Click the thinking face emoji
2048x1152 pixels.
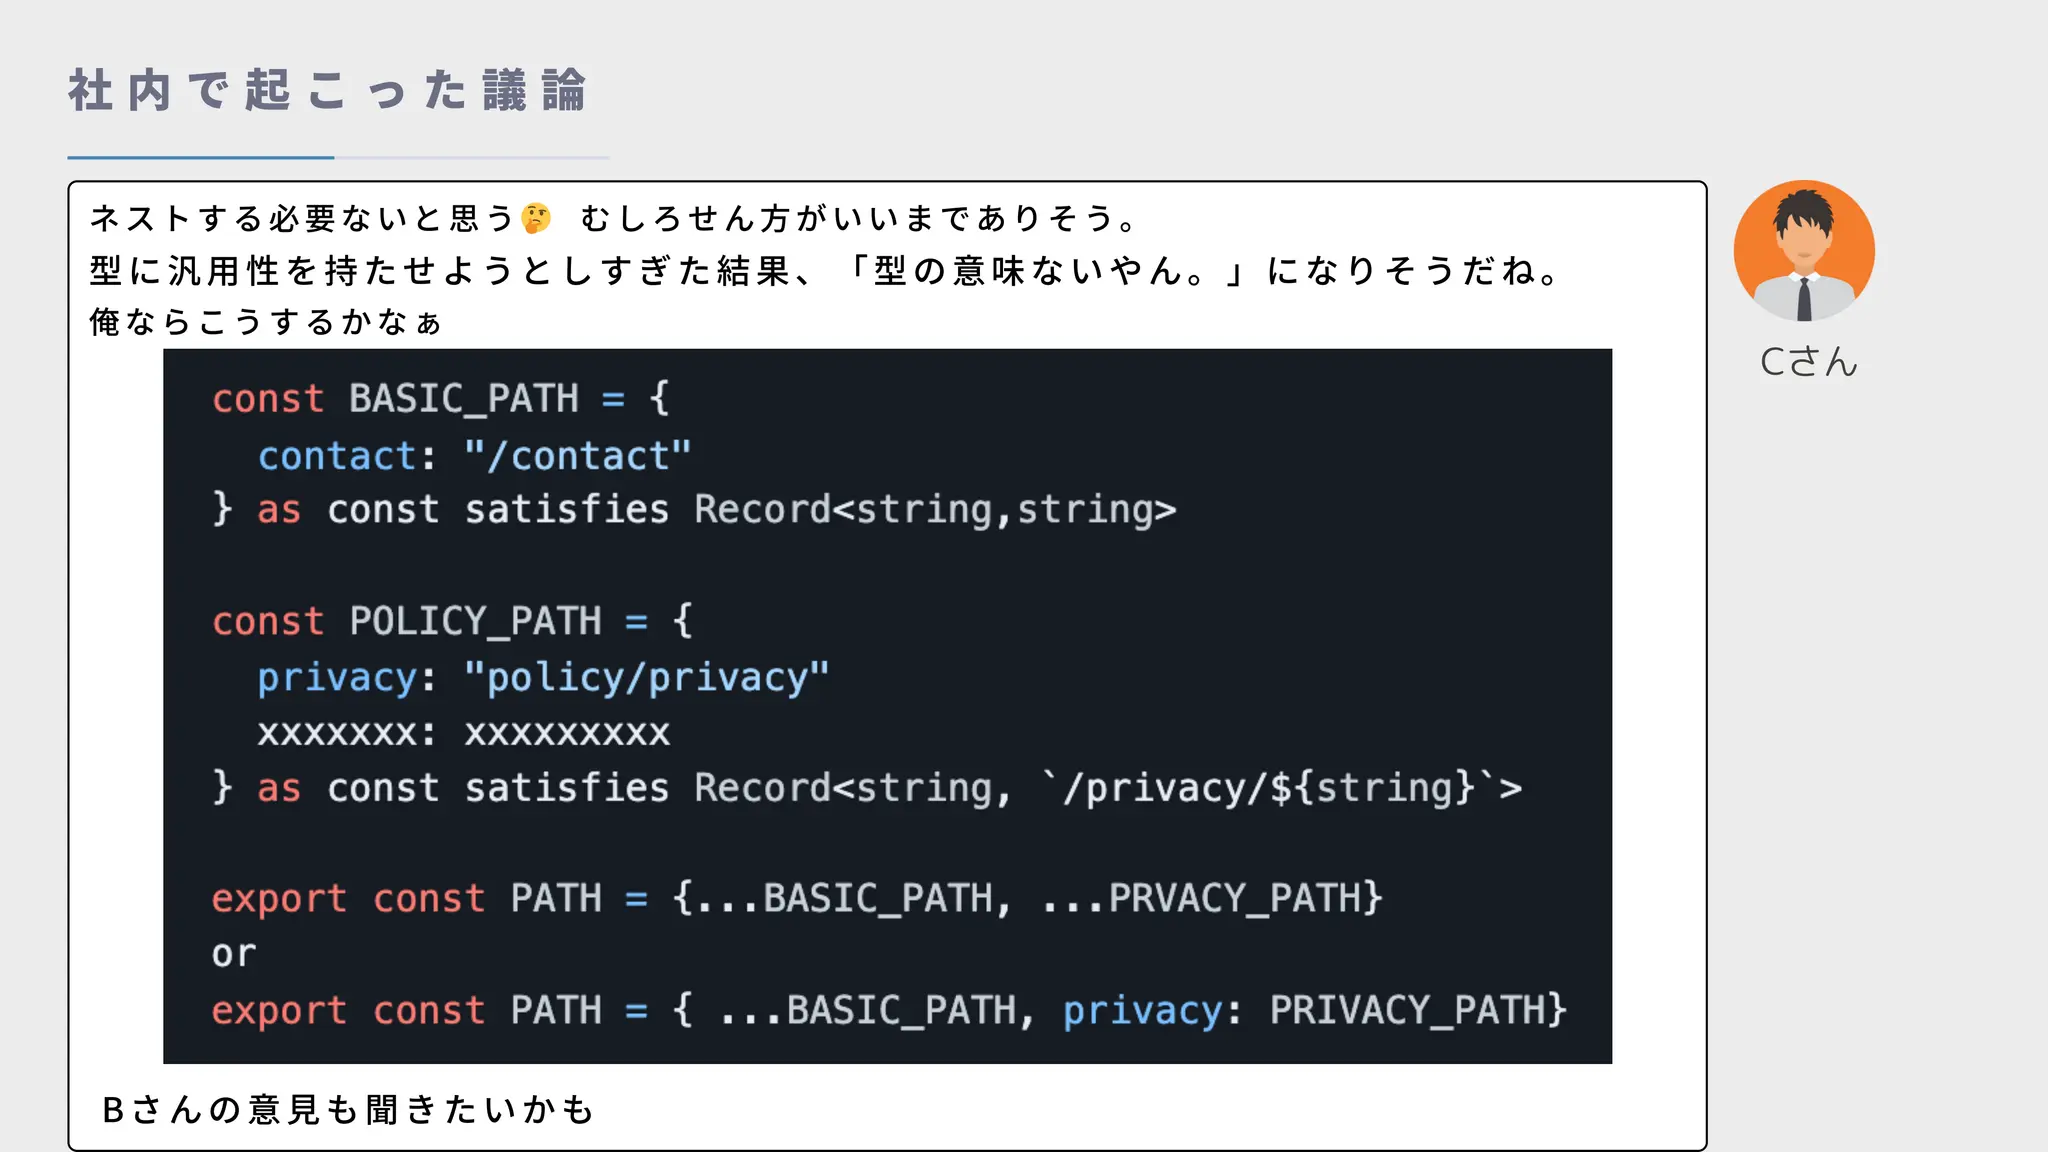click(537, 218)
